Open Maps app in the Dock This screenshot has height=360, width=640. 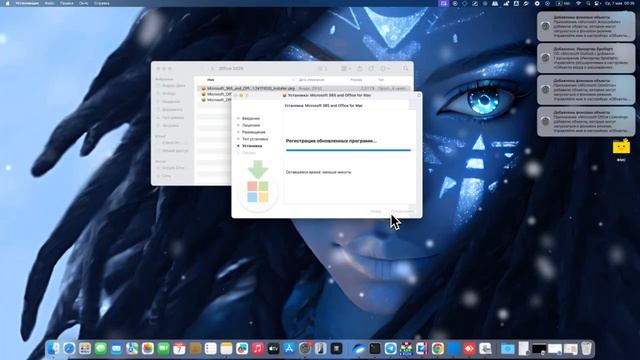132,349
